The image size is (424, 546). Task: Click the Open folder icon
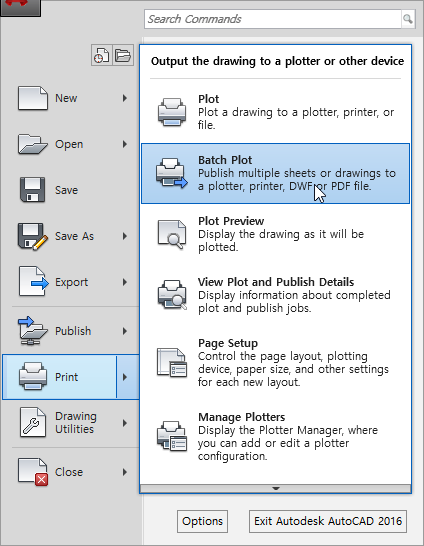click(x=33, y=144)
